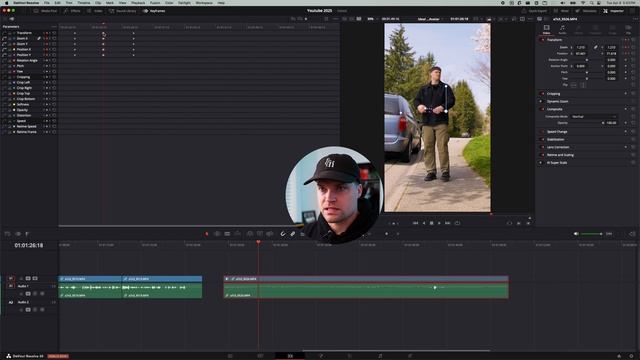Open the project manager home icon
This screenshot has height=360, width=640.
coord(619,356)
